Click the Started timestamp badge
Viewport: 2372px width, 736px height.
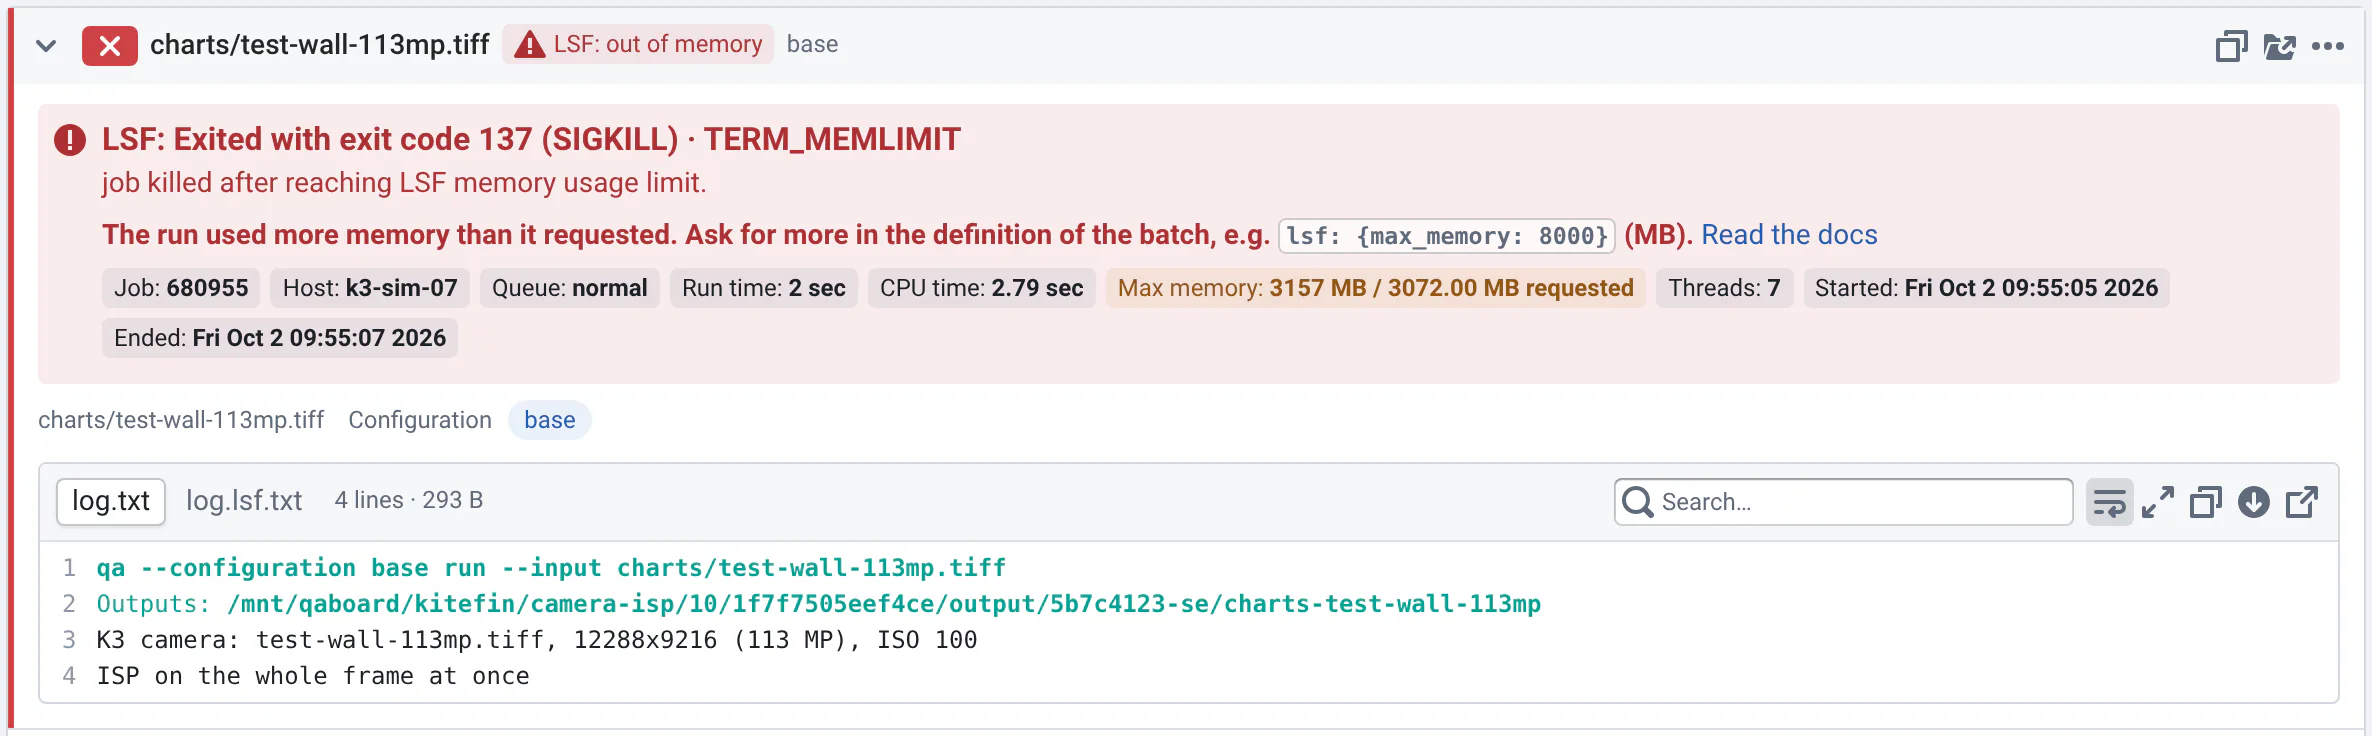coord(1987,288)
